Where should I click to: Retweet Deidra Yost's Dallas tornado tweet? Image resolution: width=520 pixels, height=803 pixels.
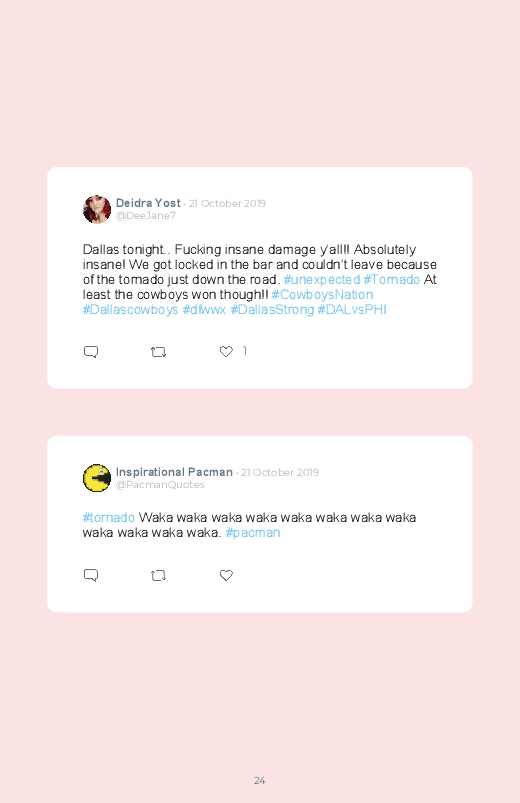[x=158, y=352]
